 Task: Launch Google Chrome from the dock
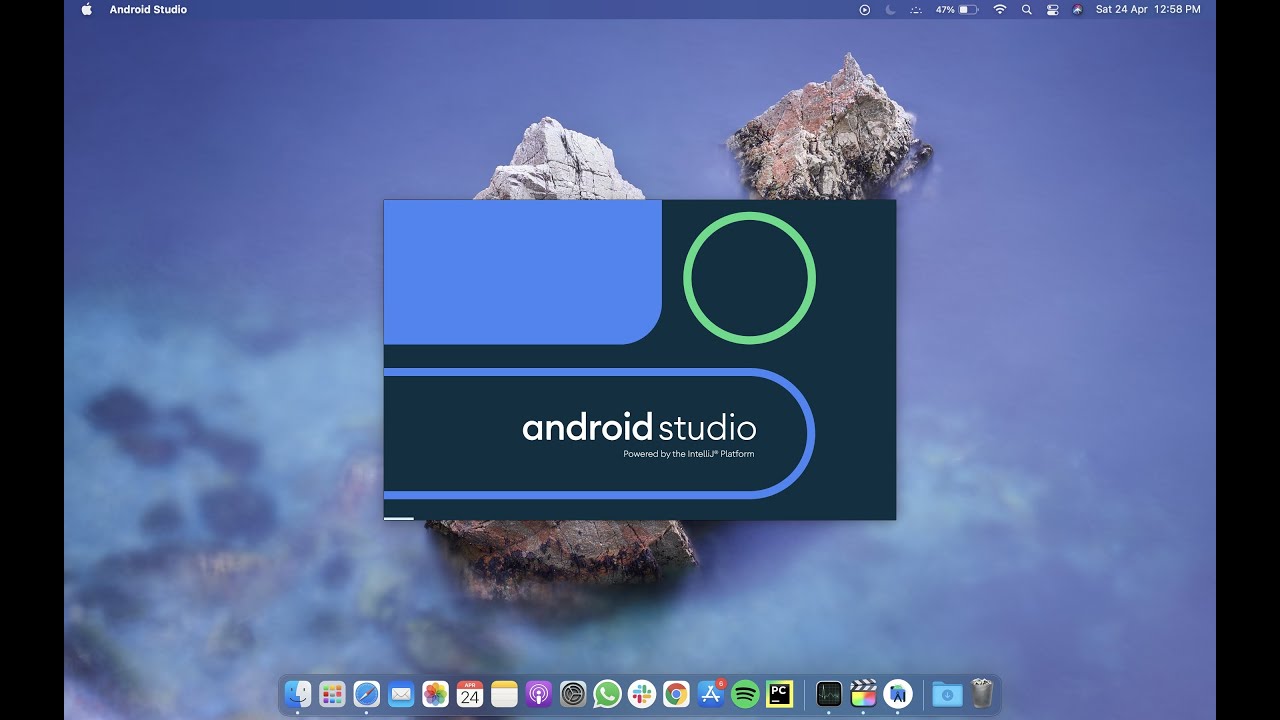coord(676,693)
